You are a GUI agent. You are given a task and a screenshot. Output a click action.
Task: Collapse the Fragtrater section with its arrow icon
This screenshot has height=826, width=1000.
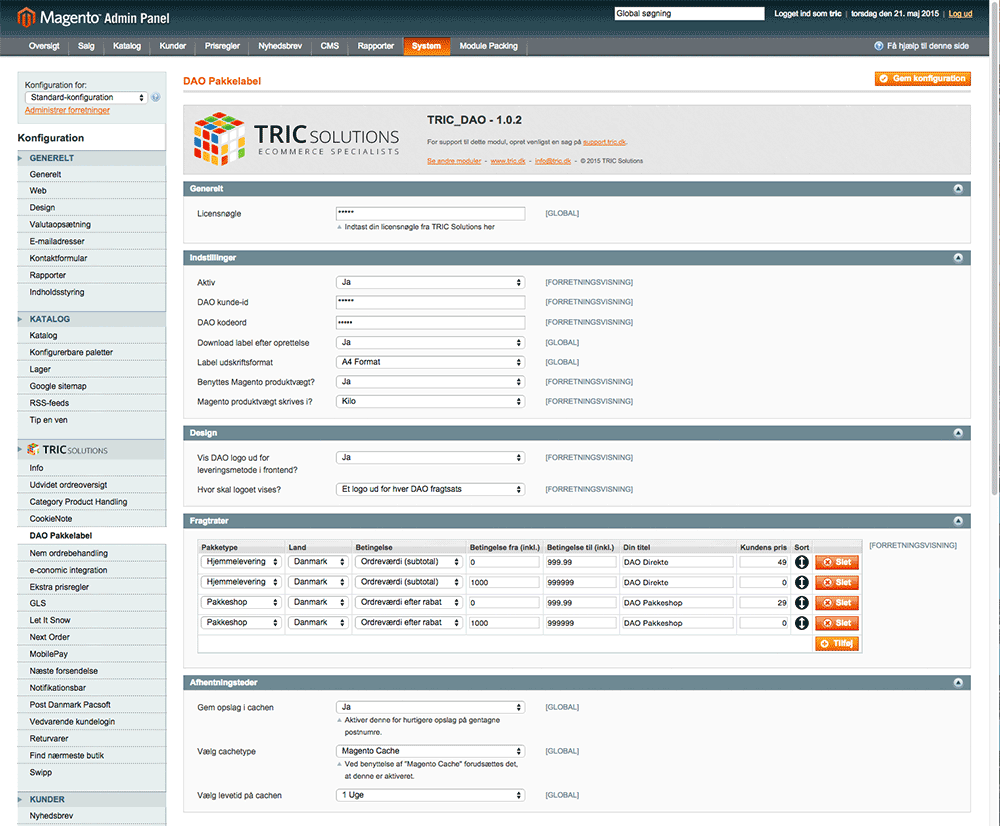pyautogui.click(x=958, y=521)
